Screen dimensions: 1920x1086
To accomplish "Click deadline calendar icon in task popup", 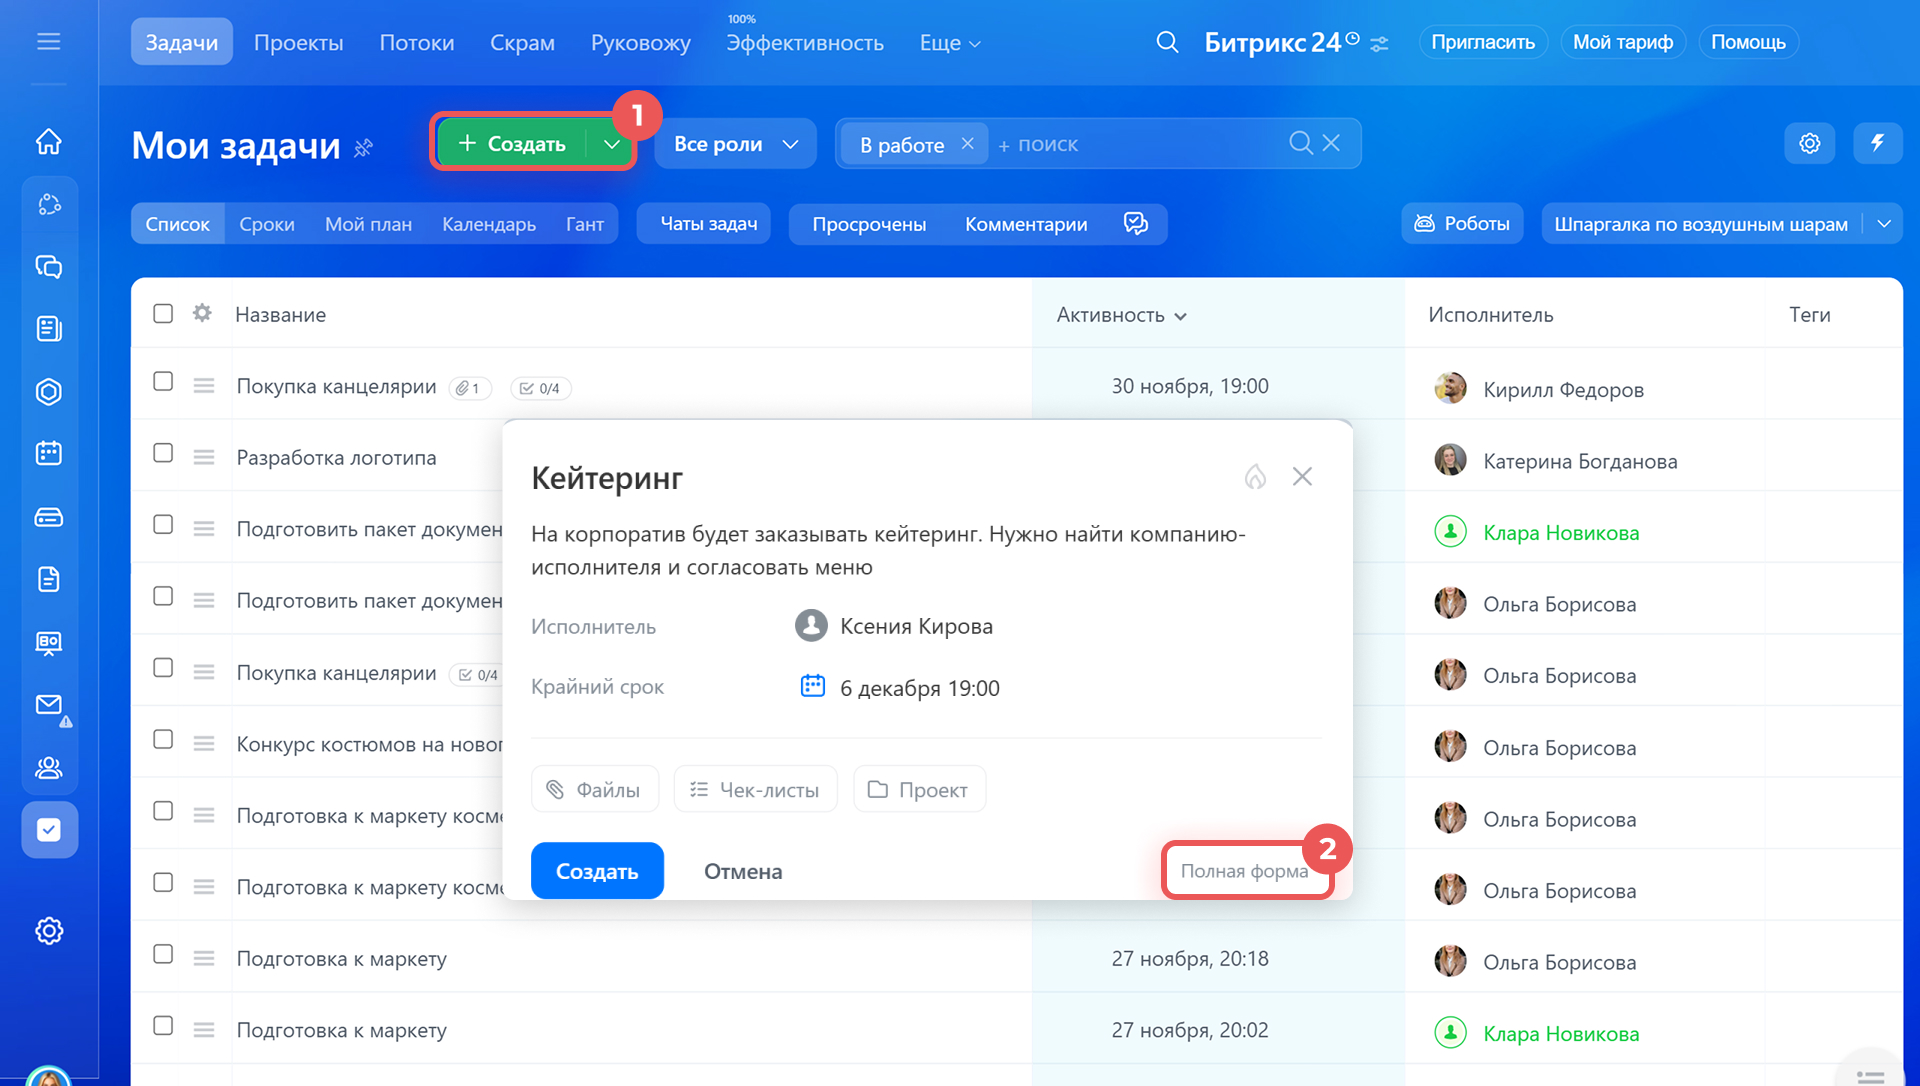I will coord(812,686).
